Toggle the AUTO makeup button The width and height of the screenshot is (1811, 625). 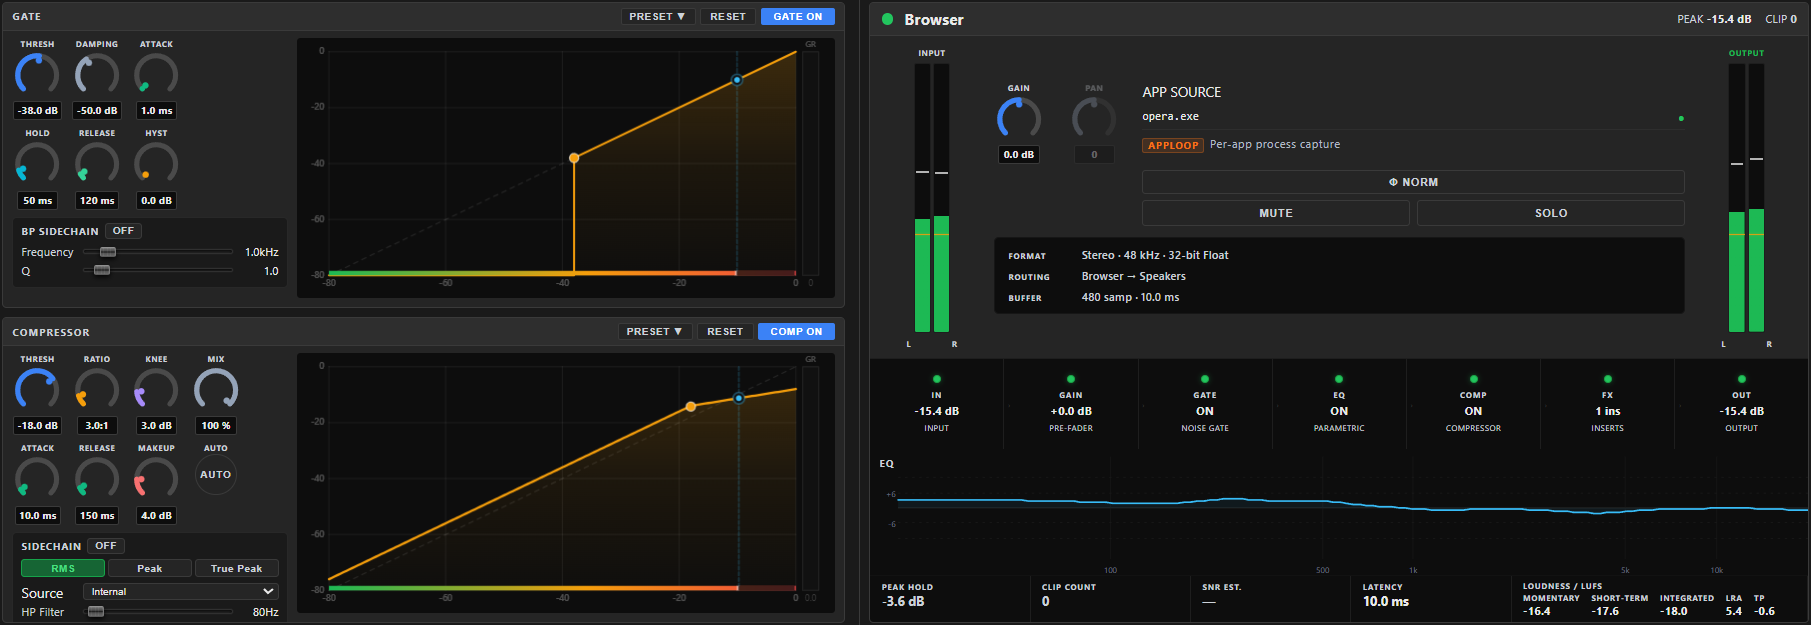click(216, 475)
